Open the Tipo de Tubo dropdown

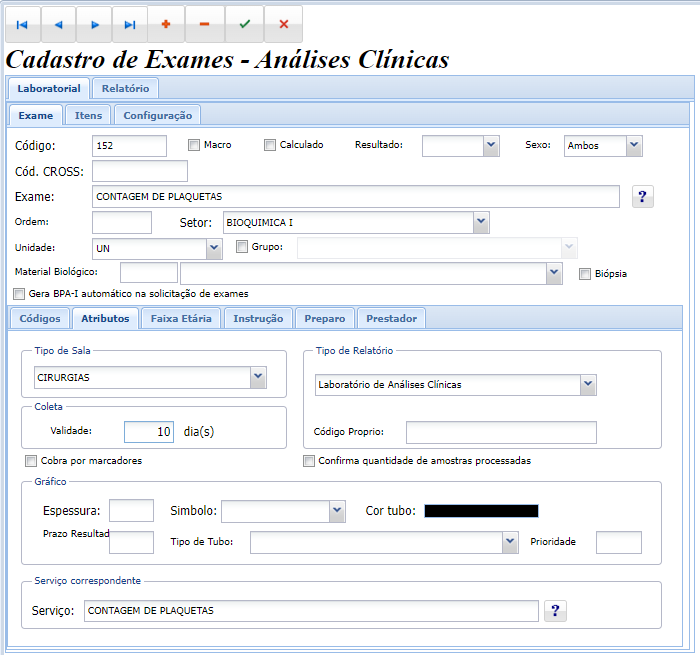tap(510, 542)
